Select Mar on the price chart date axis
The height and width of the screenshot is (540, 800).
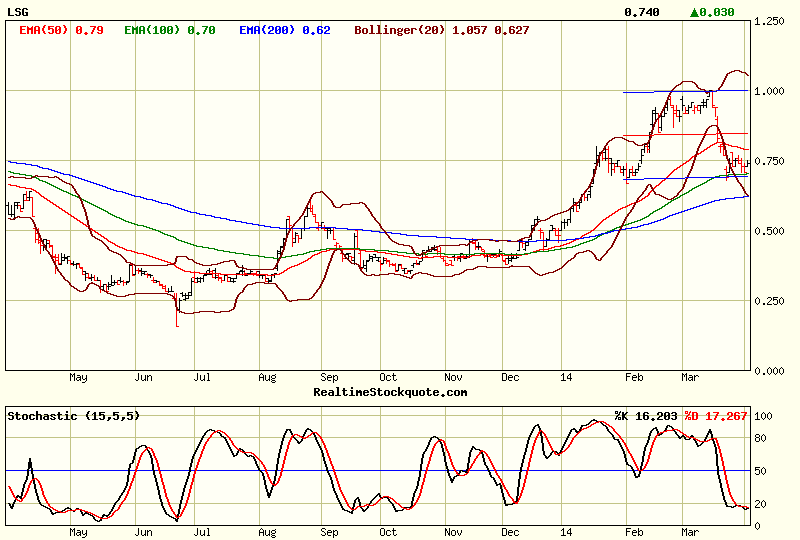tap(690, 377)
